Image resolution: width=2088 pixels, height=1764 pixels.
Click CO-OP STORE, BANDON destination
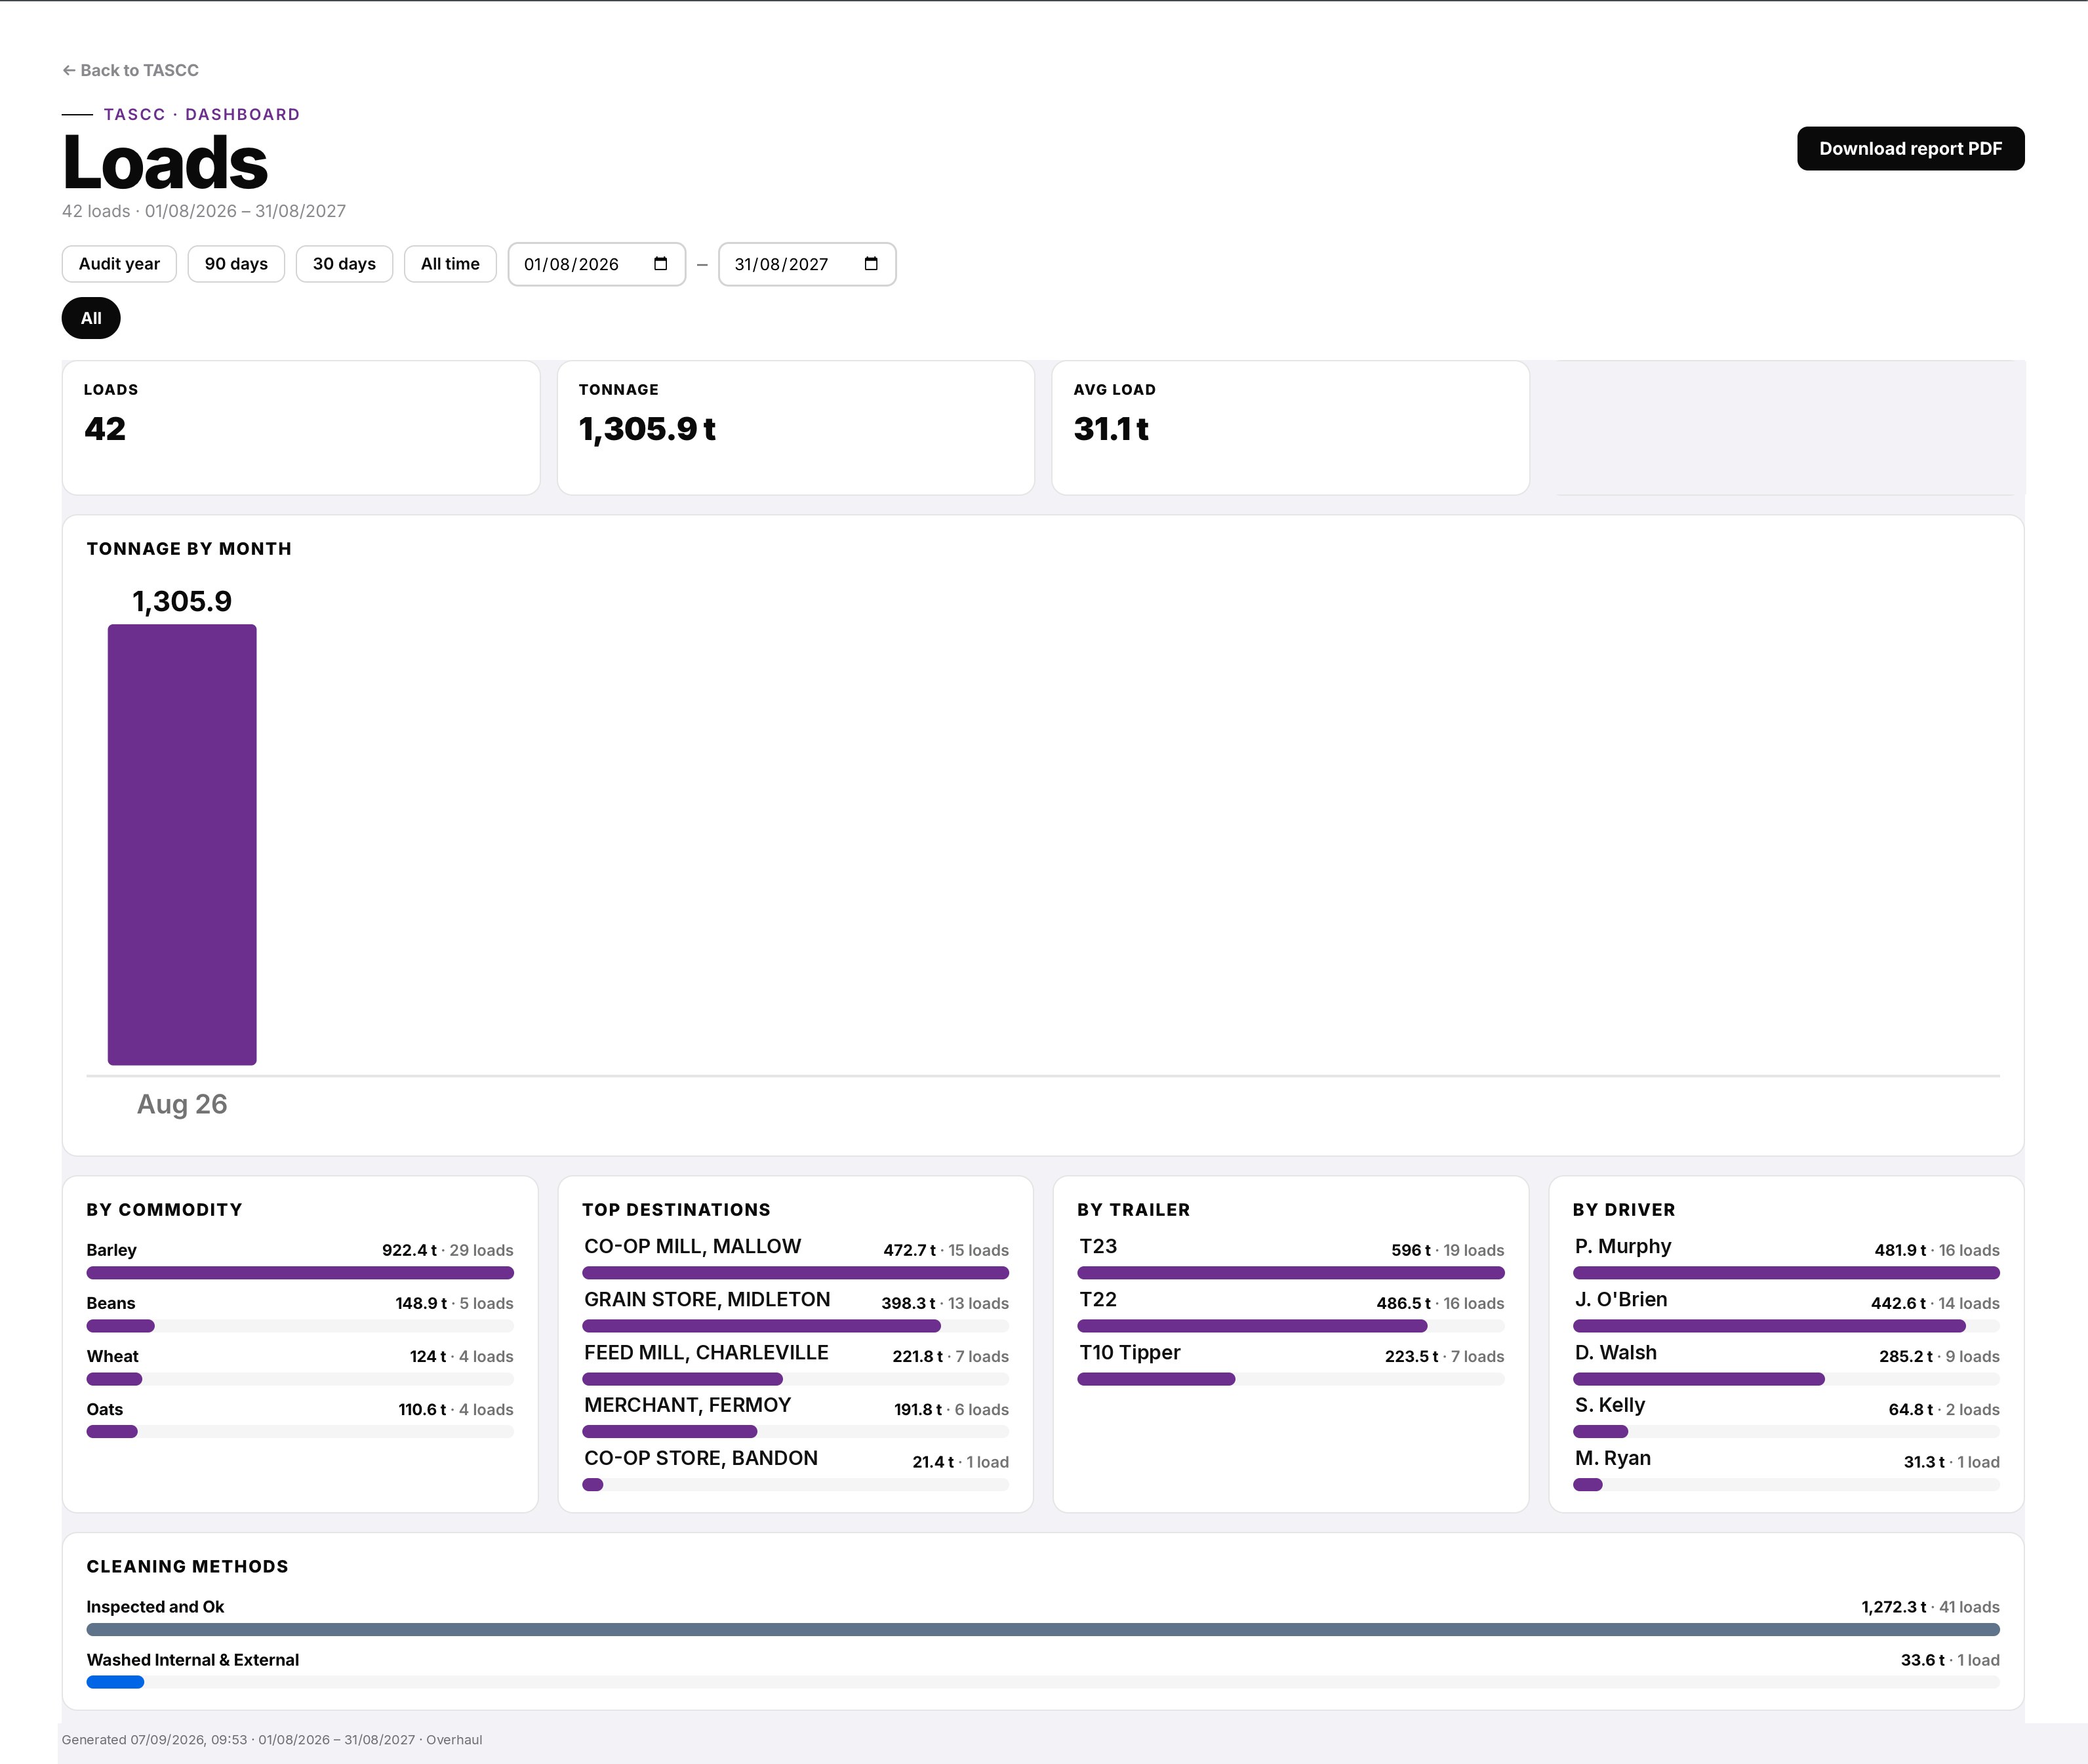(x=700, y=1458)
